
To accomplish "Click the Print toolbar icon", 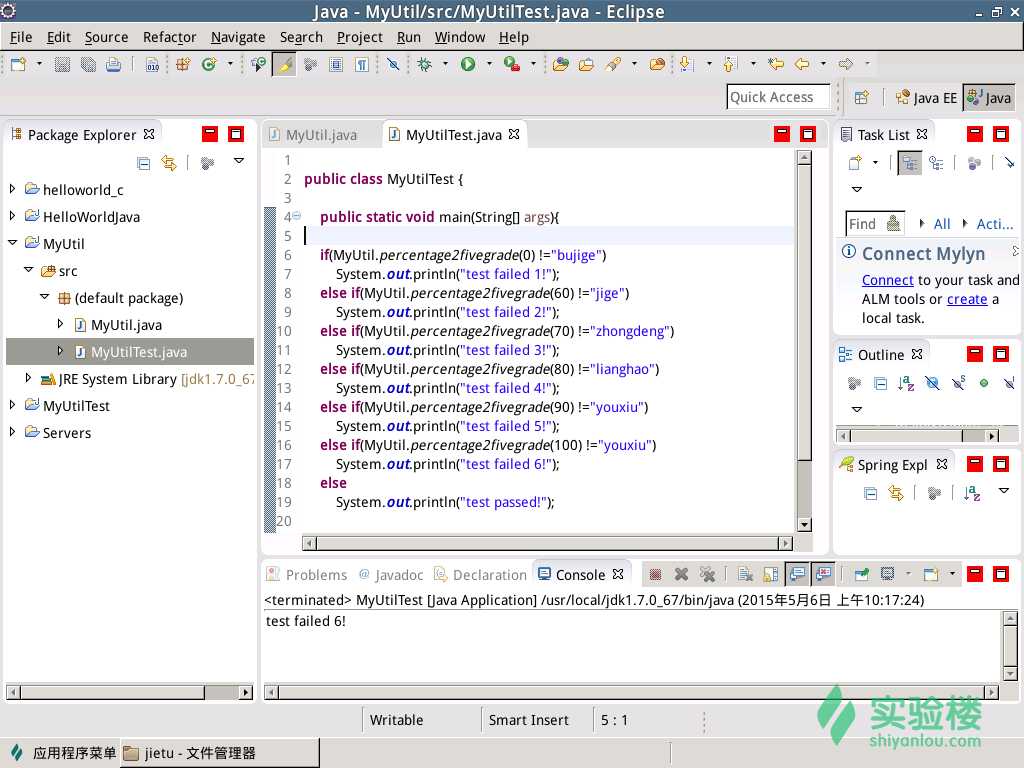I will [114, 64].
